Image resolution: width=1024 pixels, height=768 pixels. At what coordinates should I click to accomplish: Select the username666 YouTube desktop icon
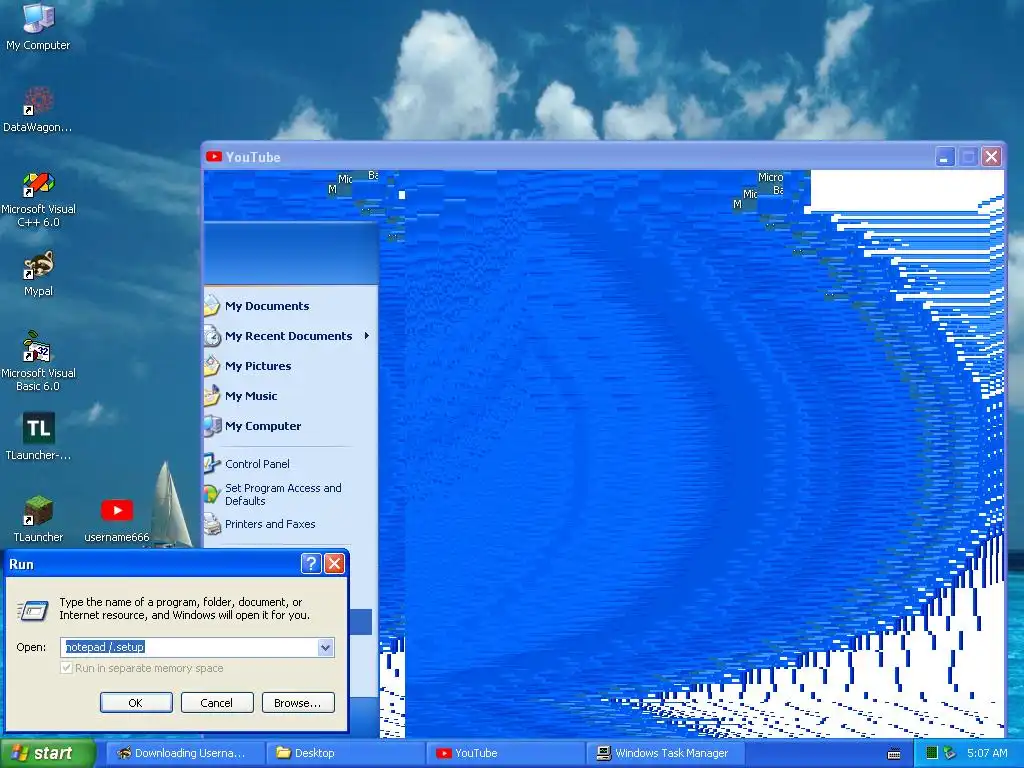click(117, 520)
